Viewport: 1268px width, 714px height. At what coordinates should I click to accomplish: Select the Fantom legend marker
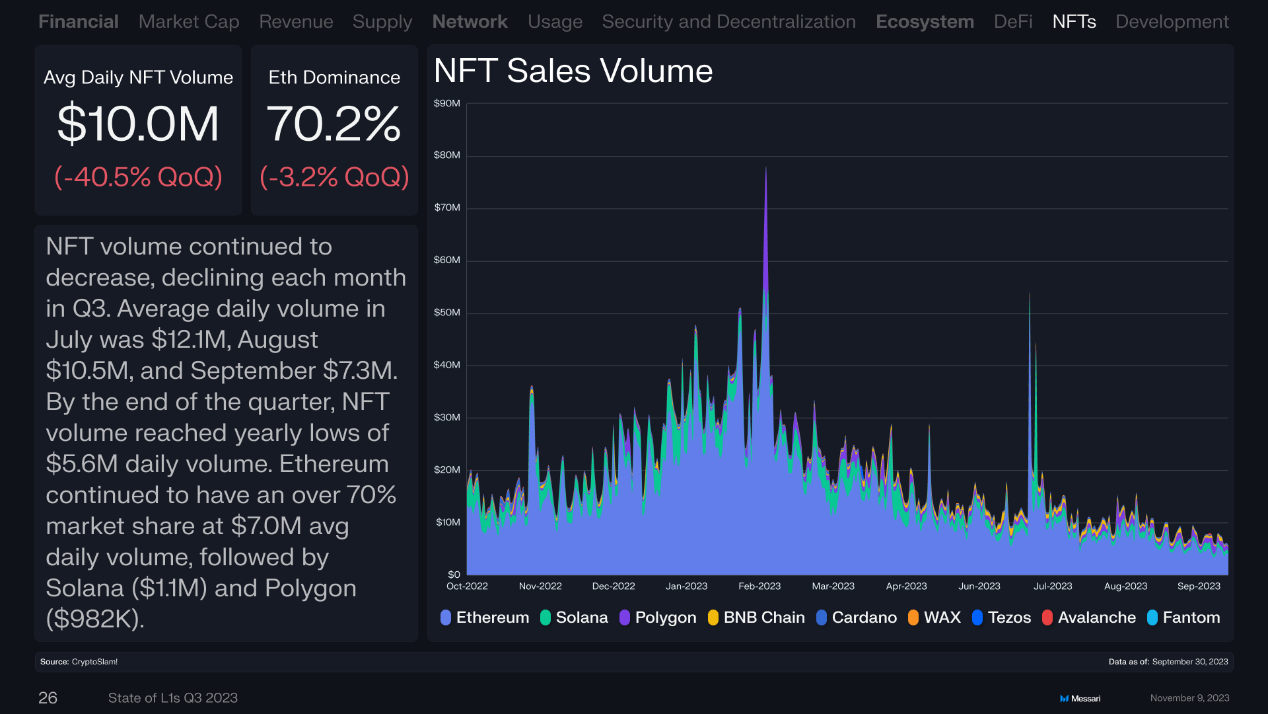1153,617
